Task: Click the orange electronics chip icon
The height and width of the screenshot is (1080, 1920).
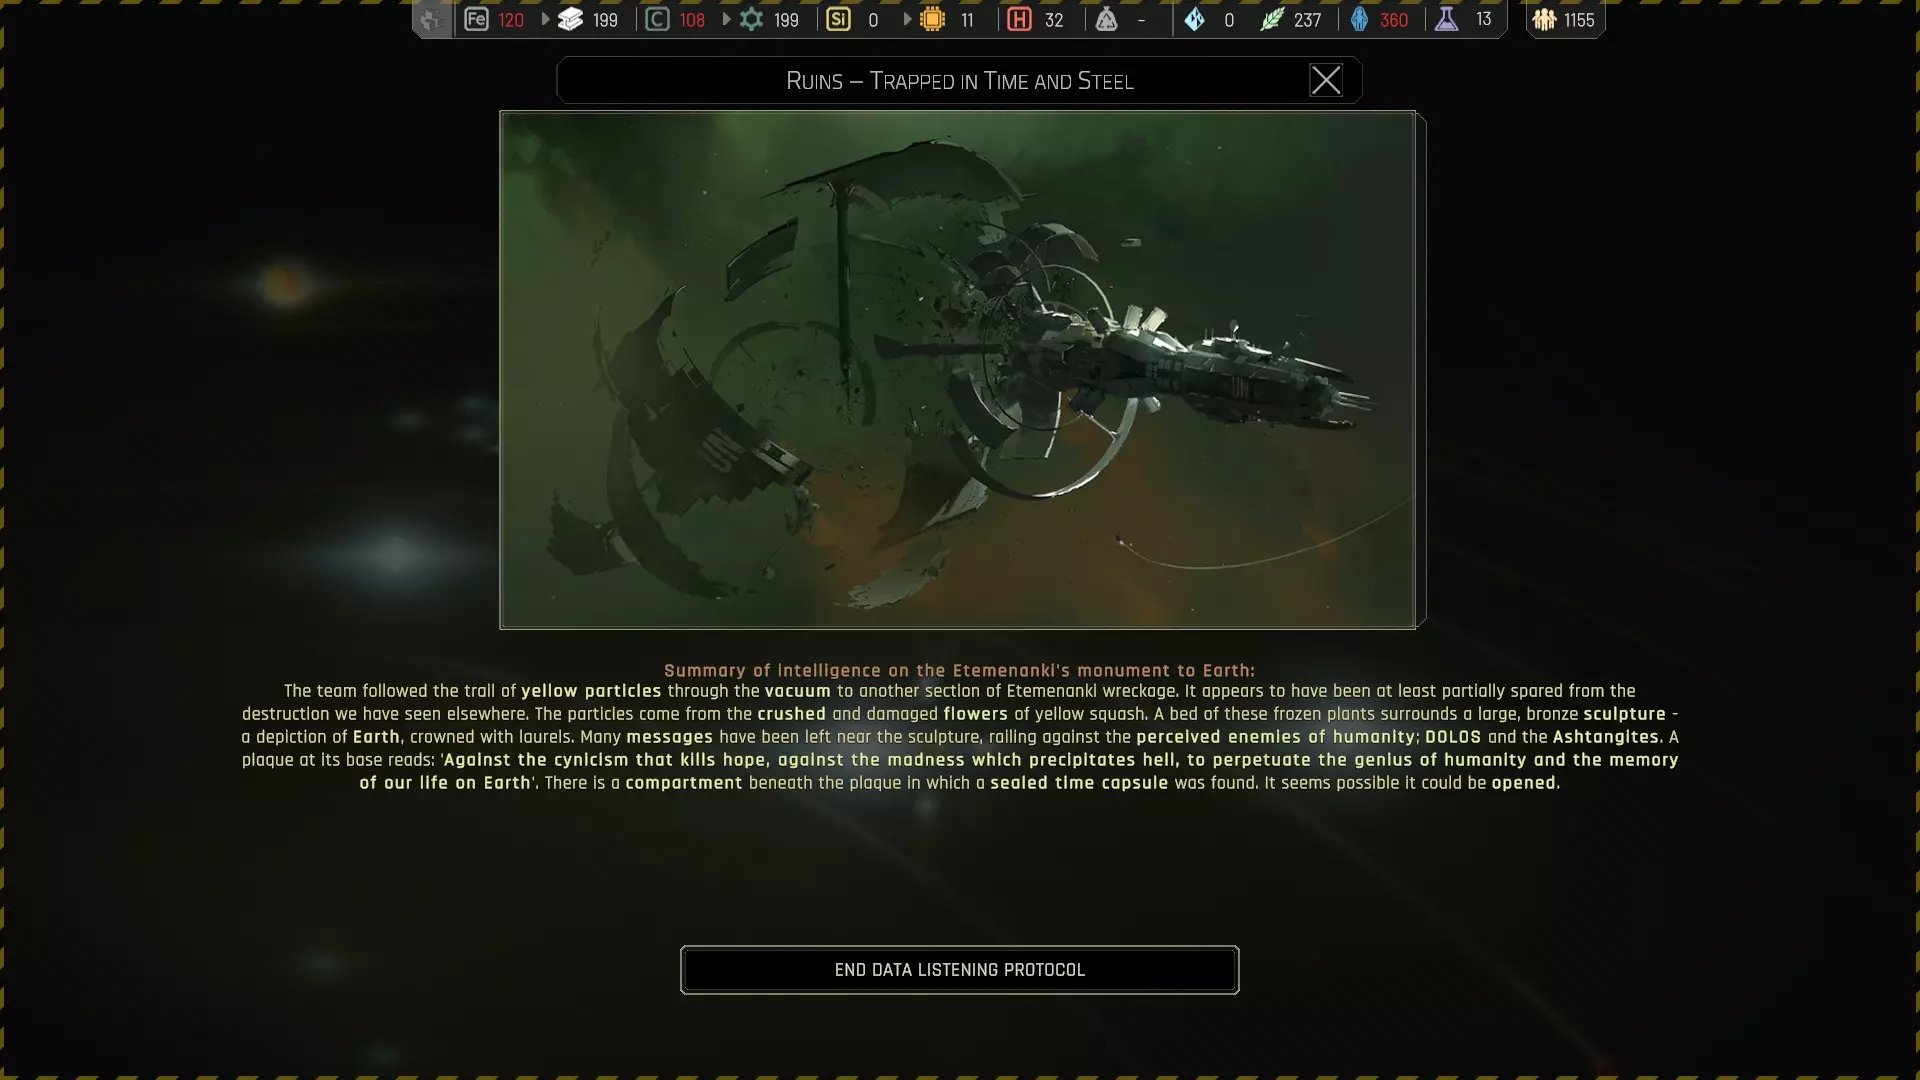Action: point(932,19)
